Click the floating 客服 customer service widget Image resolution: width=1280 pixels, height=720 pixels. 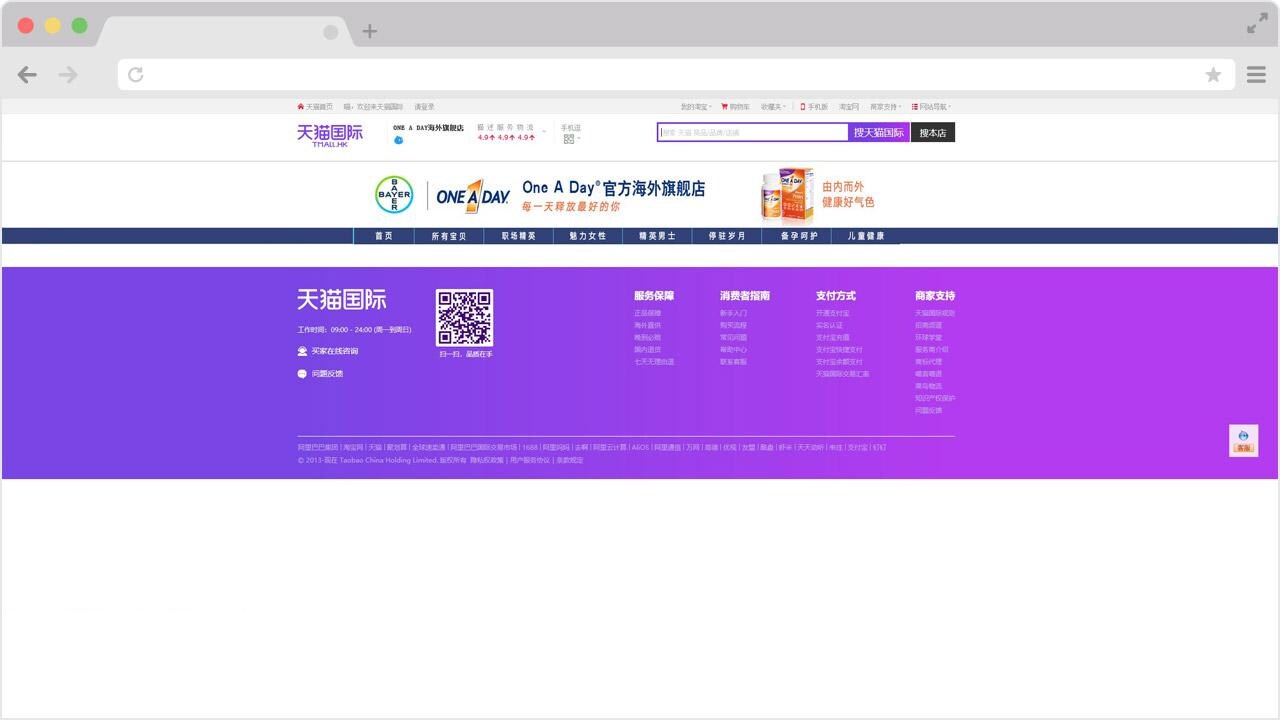[x=1243, y=441]
